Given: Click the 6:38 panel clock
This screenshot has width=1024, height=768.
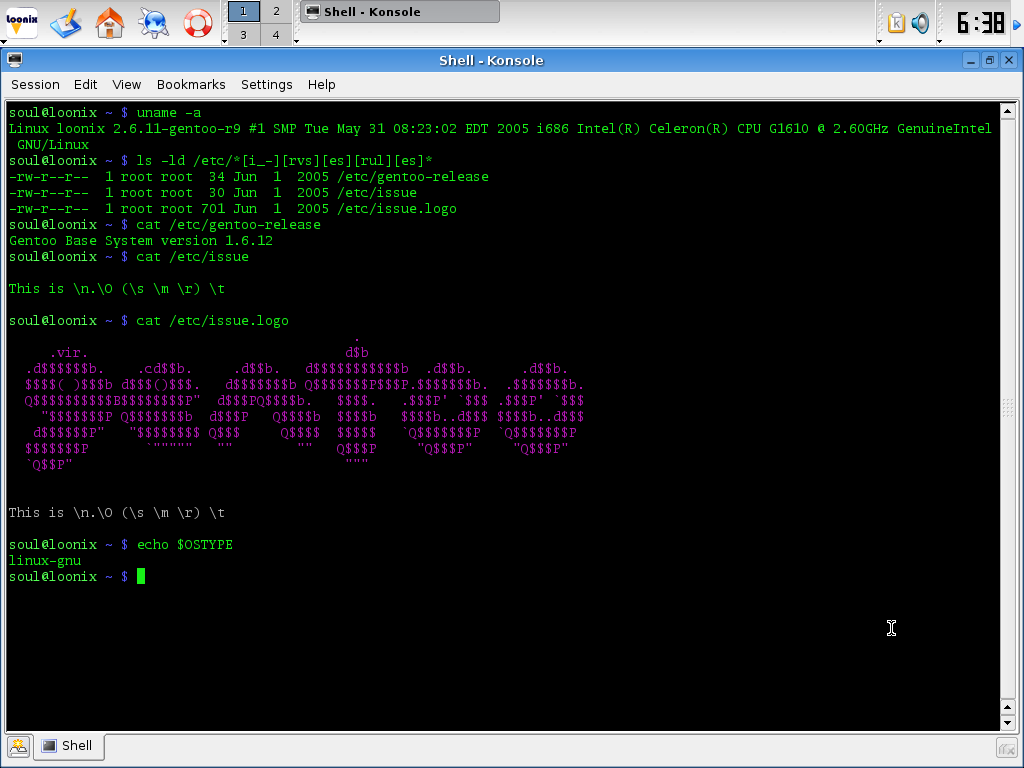Looking at the screenshot, I should [x=980, y=23].
